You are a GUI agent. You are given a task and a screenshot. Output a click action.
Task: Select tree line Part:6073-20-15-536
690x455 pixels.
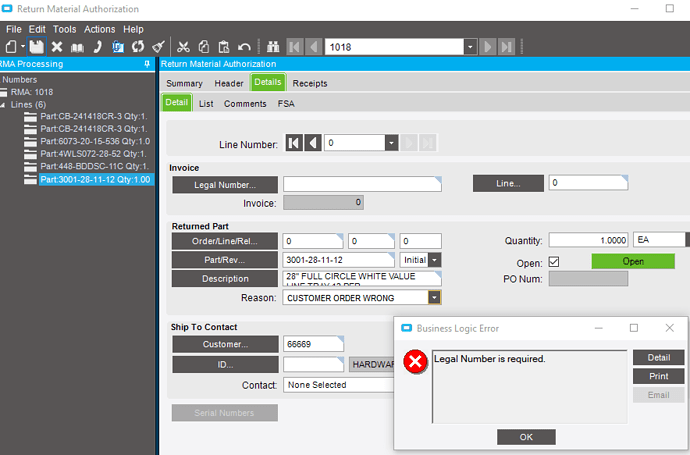click(95, 141)
